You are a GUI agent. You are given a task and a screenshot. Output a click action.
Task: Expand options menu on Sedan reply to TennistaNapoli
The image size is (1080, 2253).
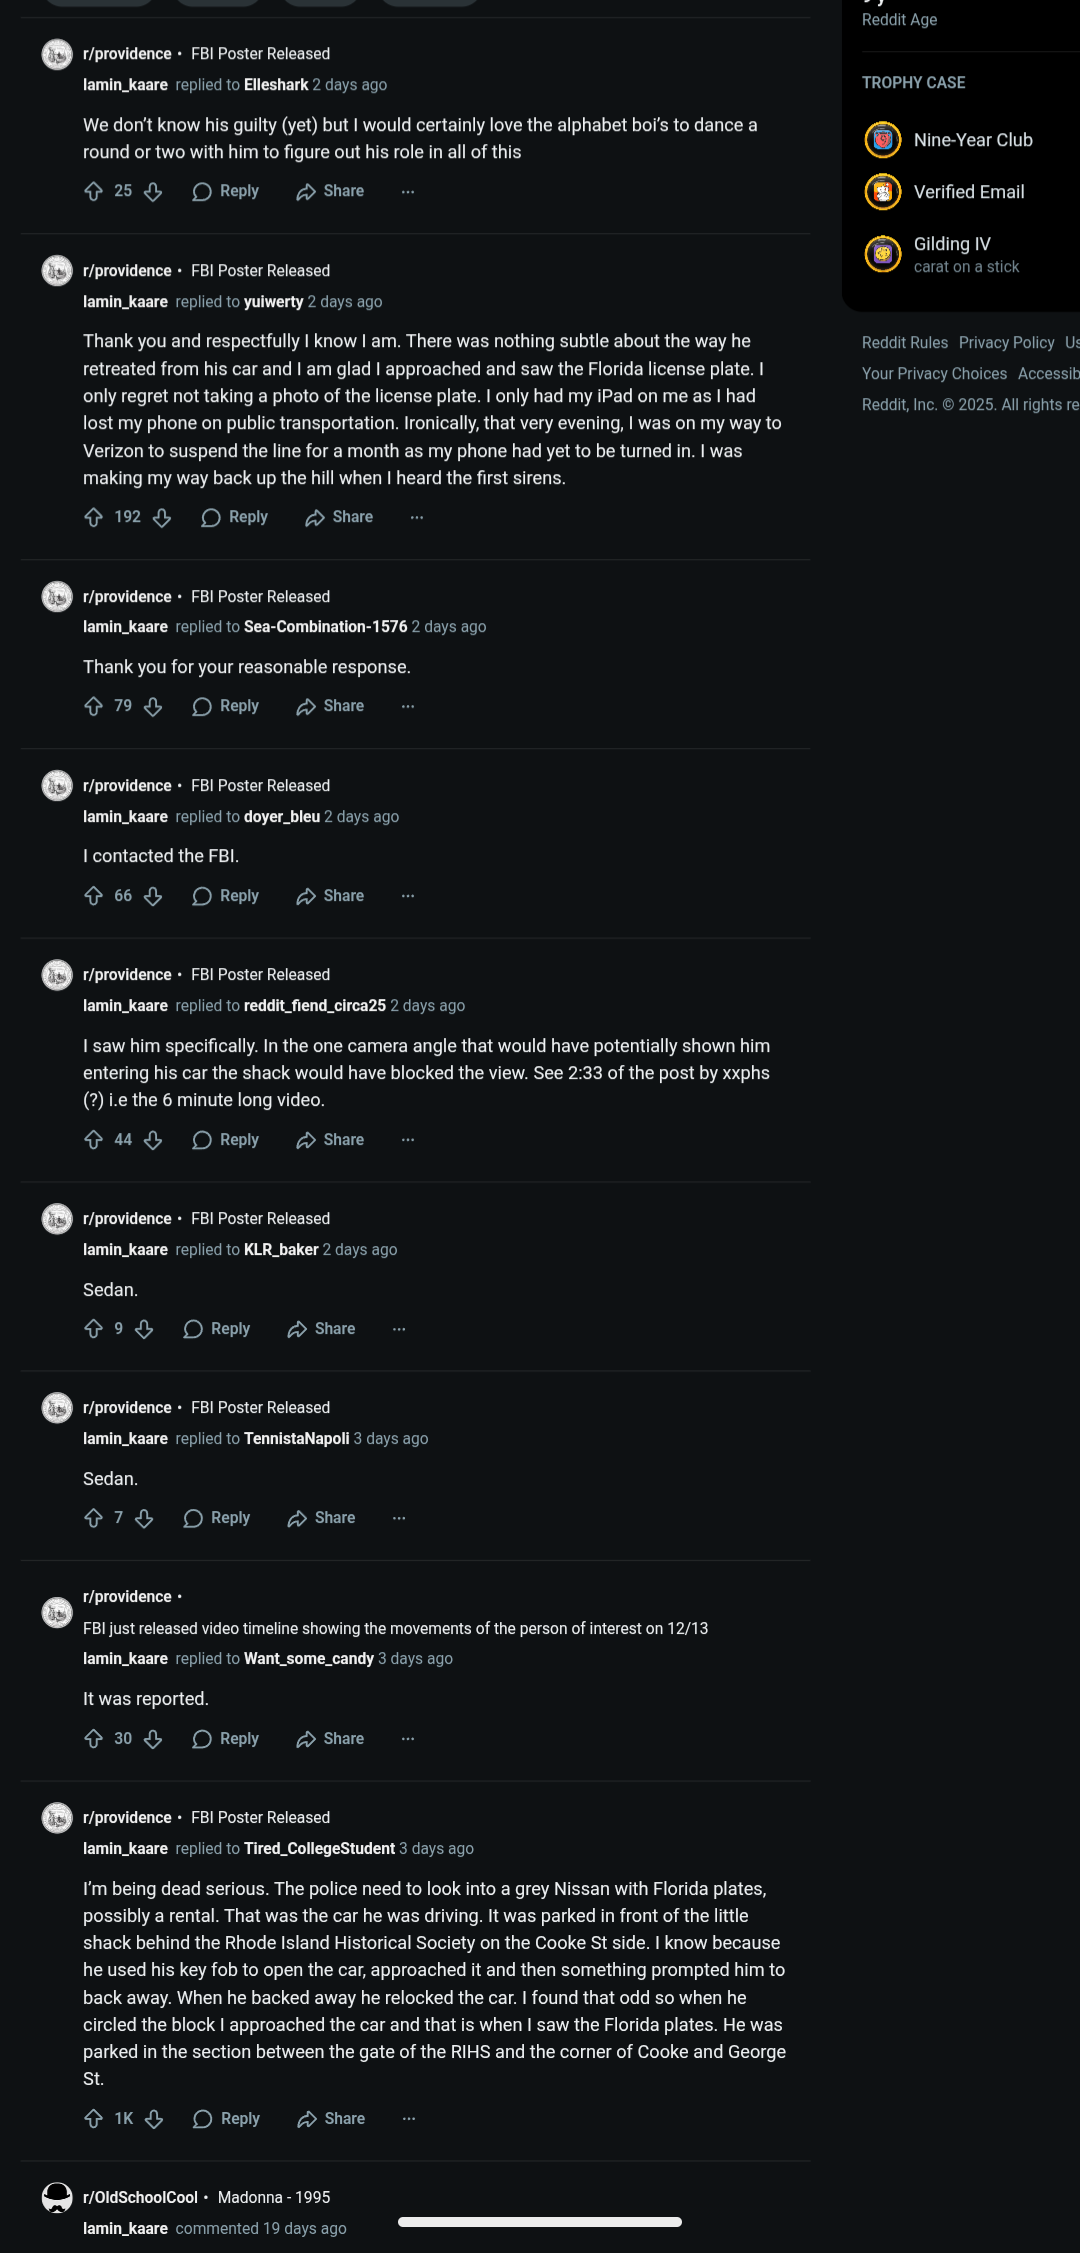[x=399, y=1518]
